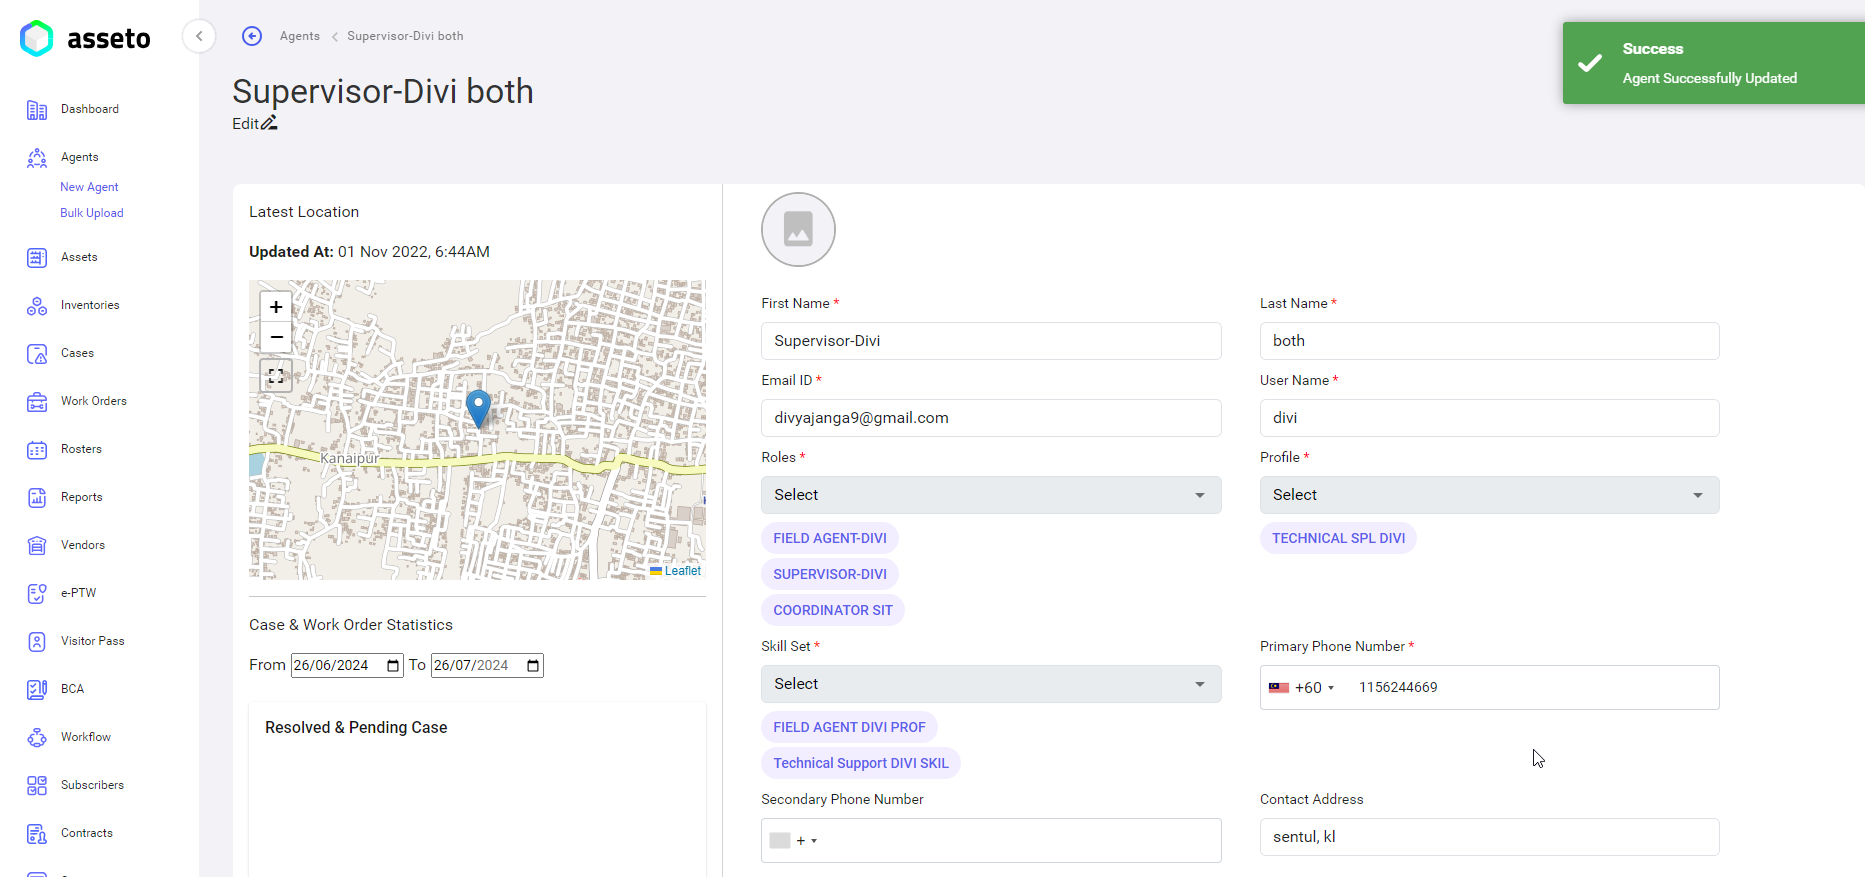Click the FIELD AGENT DIVI PROF skill tag
Viewport: 1865px width, 877px height.
849,727
